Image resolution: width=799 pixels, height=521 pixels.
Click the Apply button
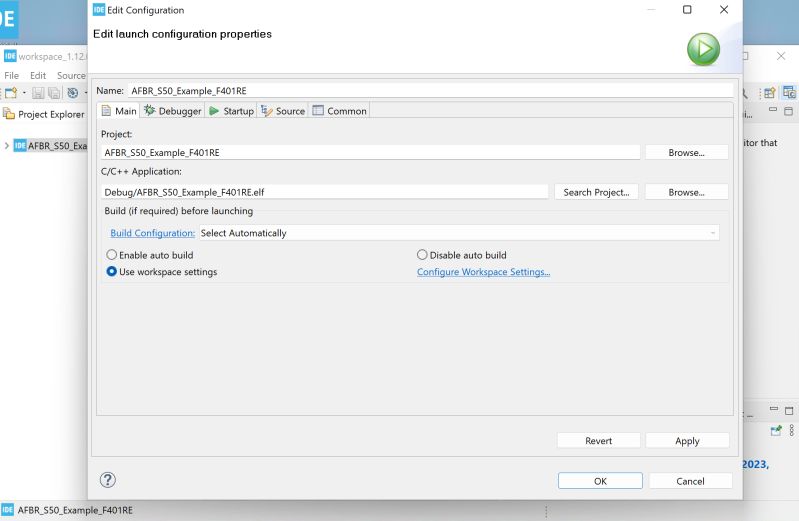(x=687, y=441)
